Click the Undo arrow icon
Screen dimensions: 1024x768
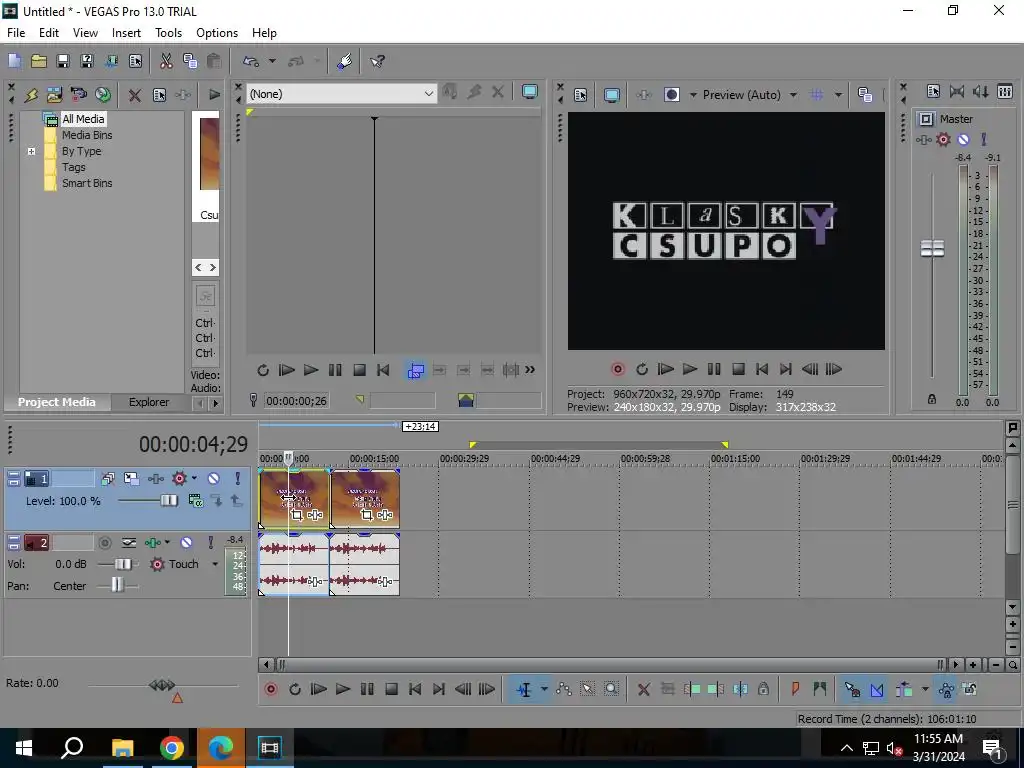tap(251, 61)
